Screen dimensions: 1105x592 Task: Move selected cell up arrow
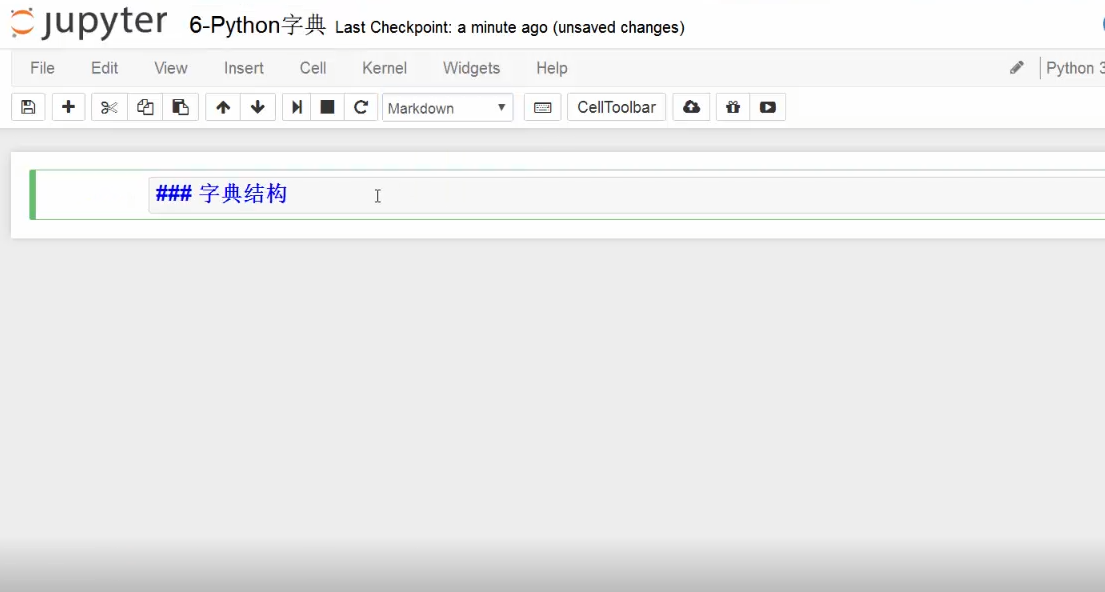223,108
